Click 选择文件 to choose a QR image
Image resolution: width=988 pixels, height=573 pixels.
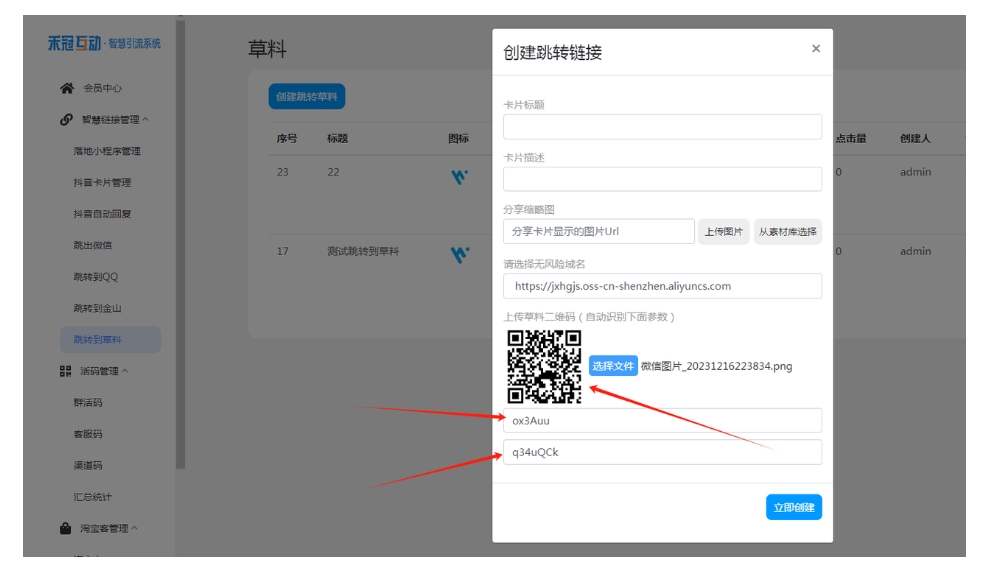pyautogui.click(x=613, y=366)
